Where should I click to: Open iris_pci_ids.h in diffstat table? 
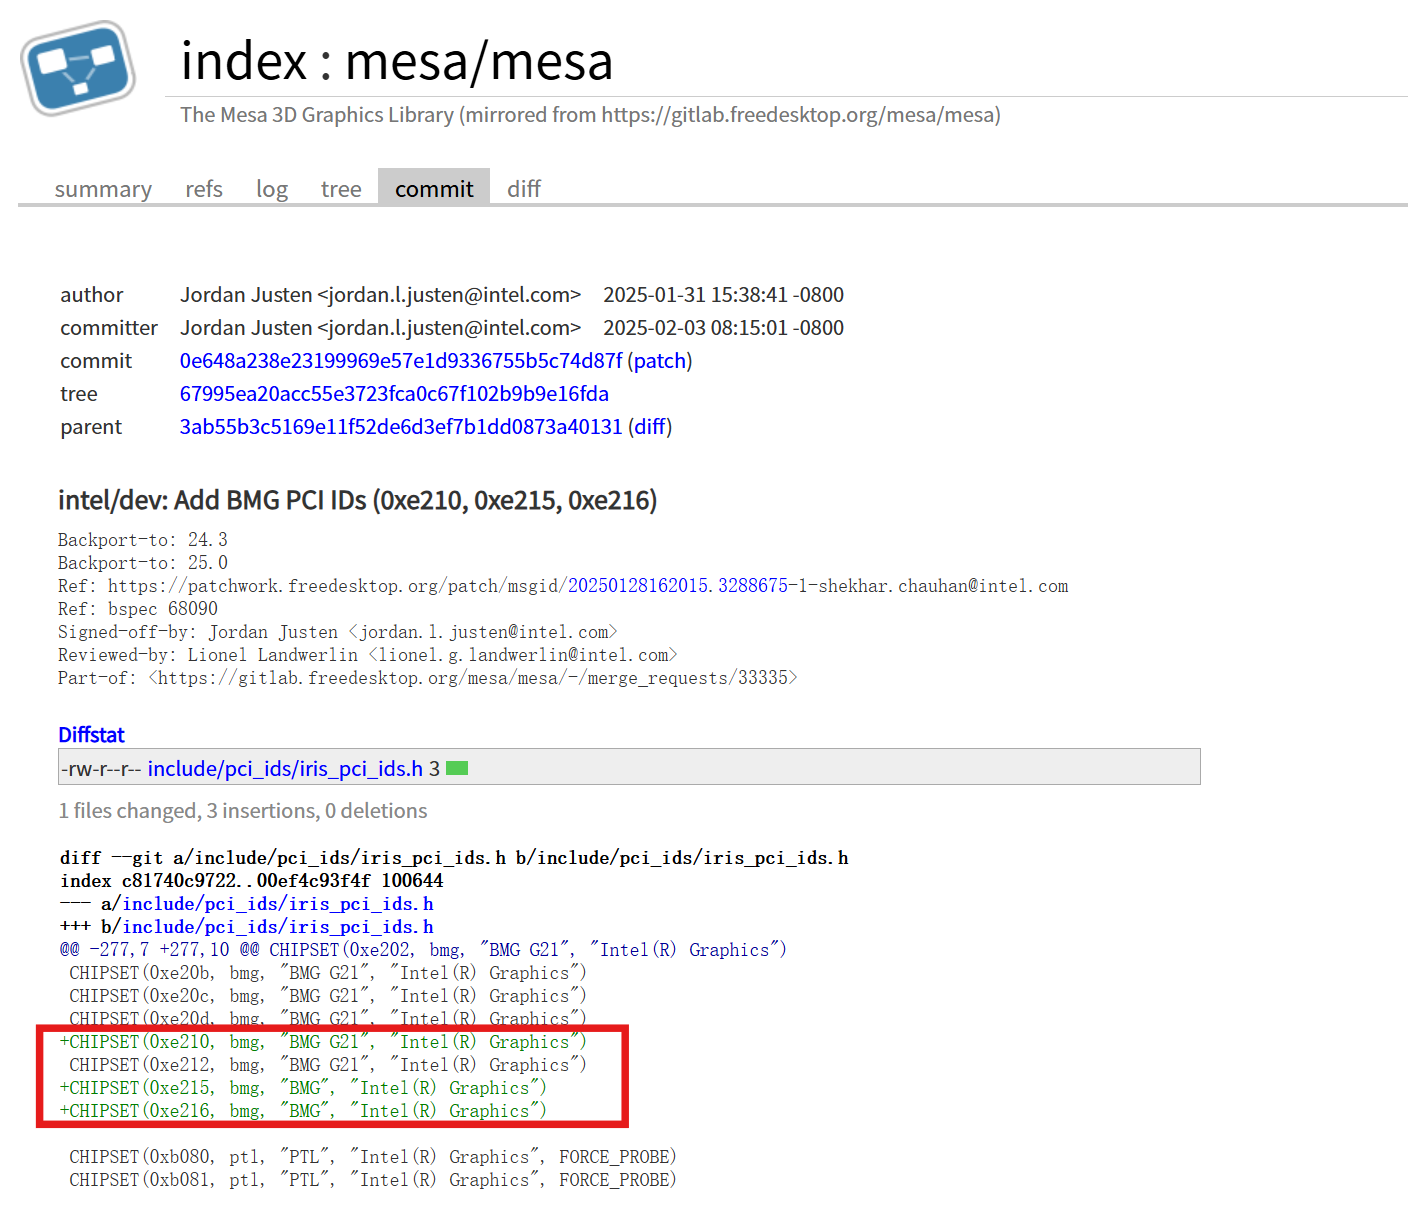pyautogui.click(x=285, y=768)
